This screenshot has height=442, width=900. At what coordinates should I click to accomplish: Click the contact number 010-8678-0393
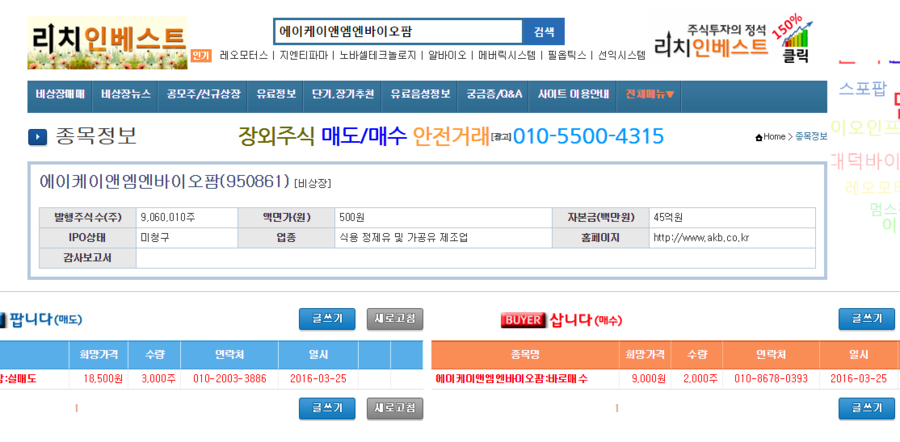771,379
